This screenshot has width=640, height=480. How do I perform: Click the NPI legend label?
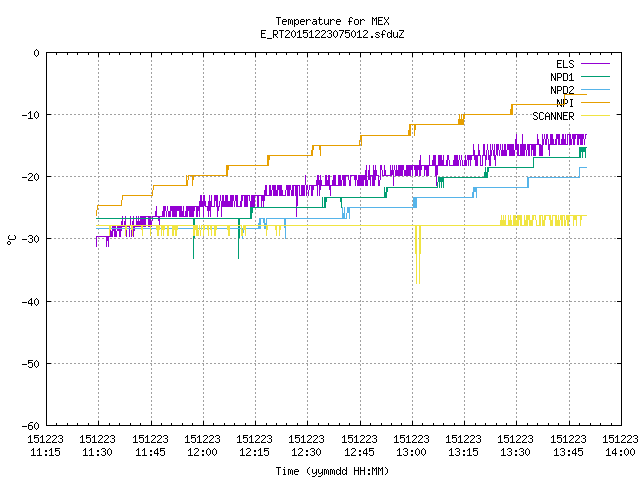tap(565, 103)
